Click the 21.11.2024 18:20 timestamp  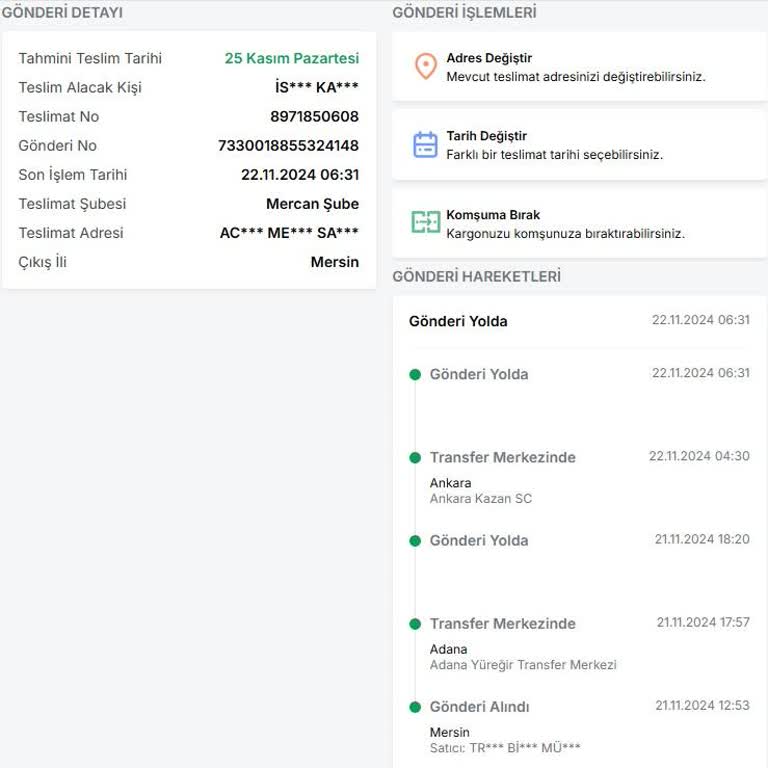coord(702,539)
